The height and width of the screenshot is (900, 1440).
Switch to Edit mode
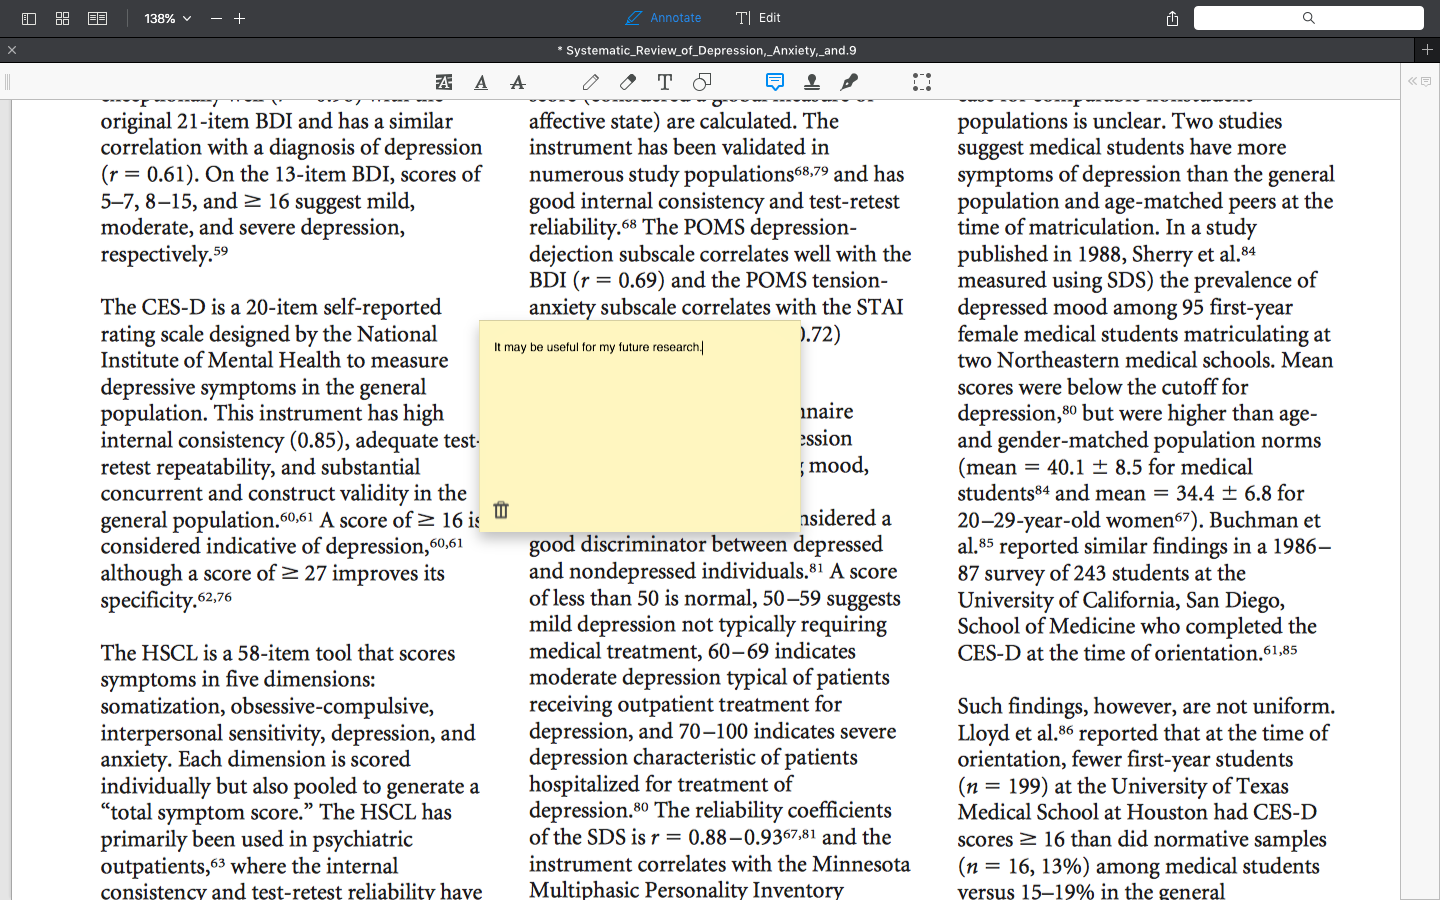tap(758, 18)
